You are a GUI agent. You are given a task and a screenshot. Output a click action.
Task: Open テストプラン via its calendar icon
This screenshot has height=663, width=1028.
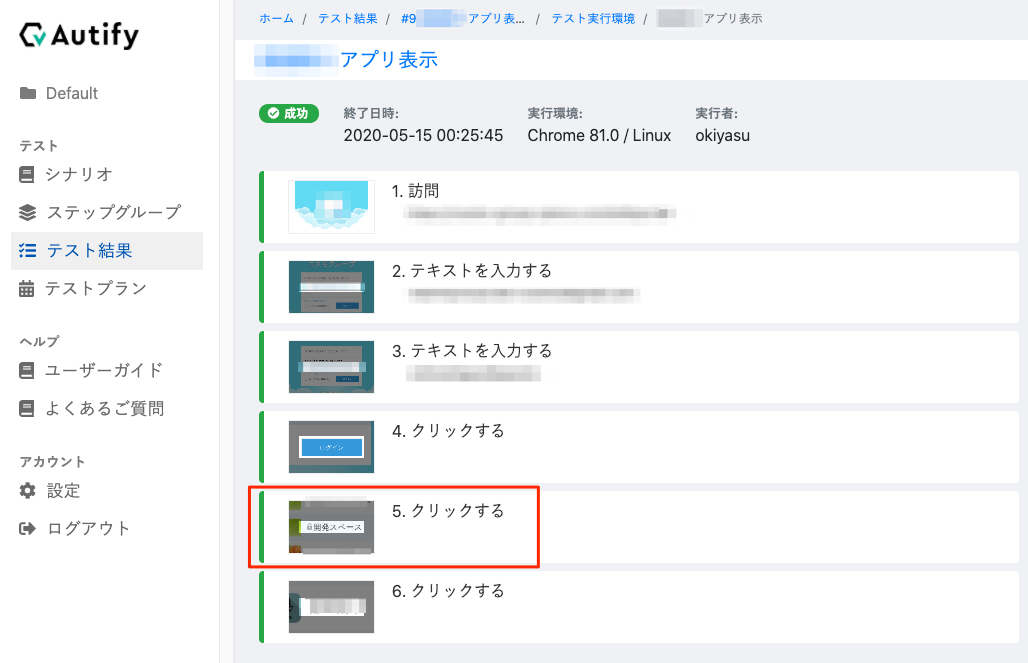point(29,289)
